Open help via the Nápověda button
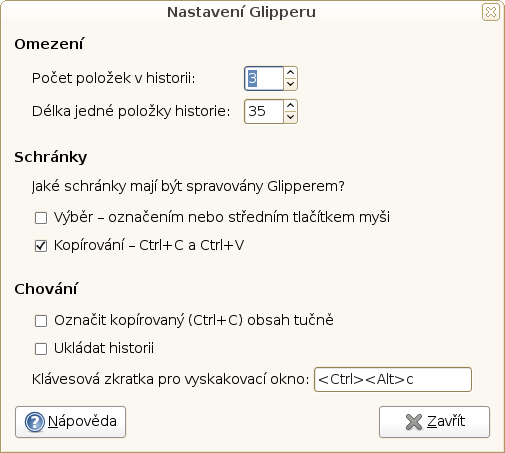The height and width of the screenshot is (453, 505). [x=70, y=422]
